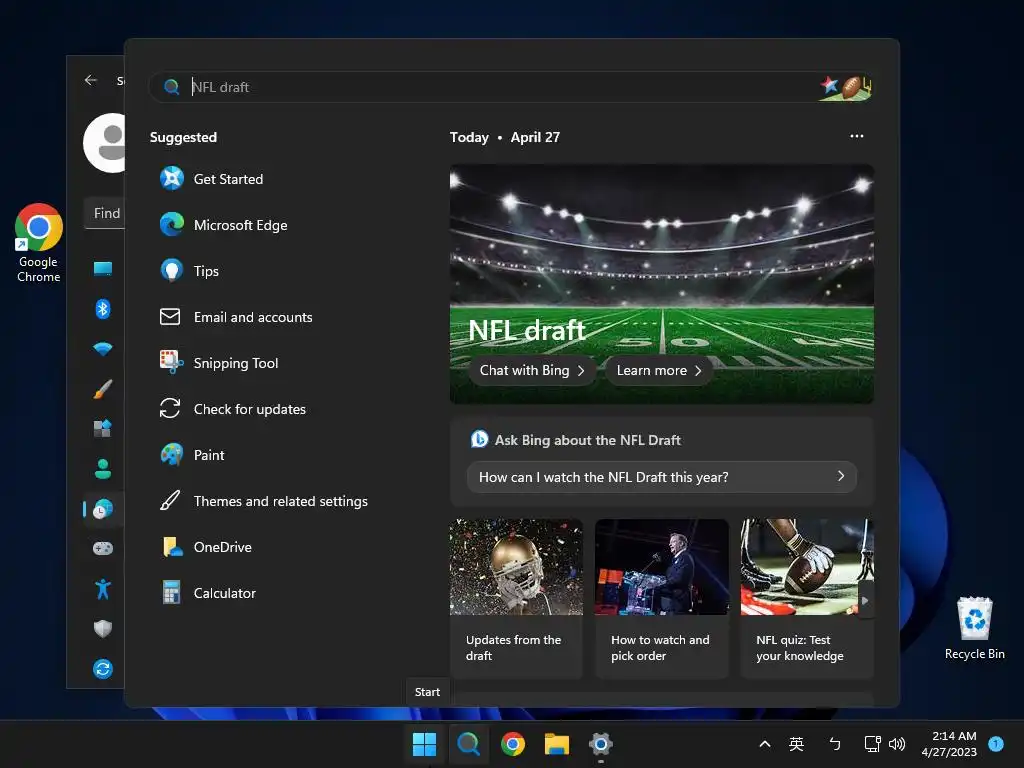Open System section in Settings sidebar
This screenshot has height=768, width=1024.
point(103,268)
